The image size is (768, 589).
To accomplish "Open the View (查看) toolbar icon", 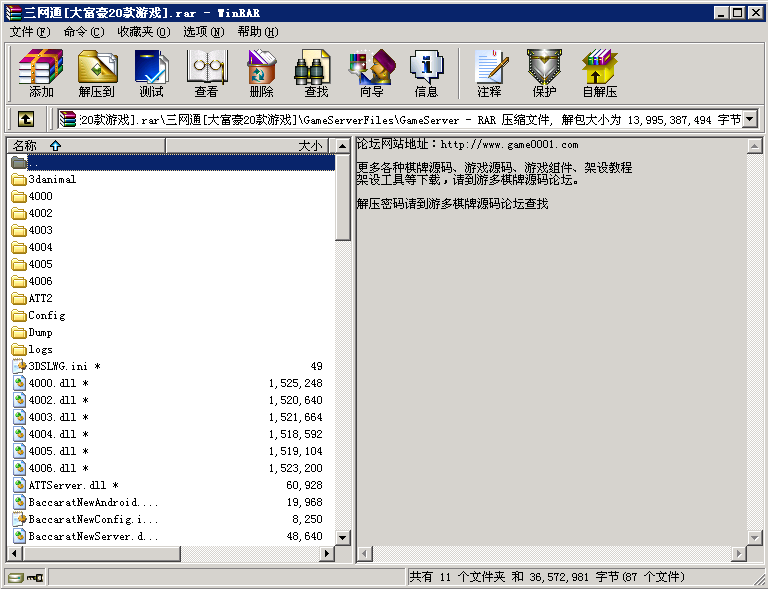I will 206,73.
